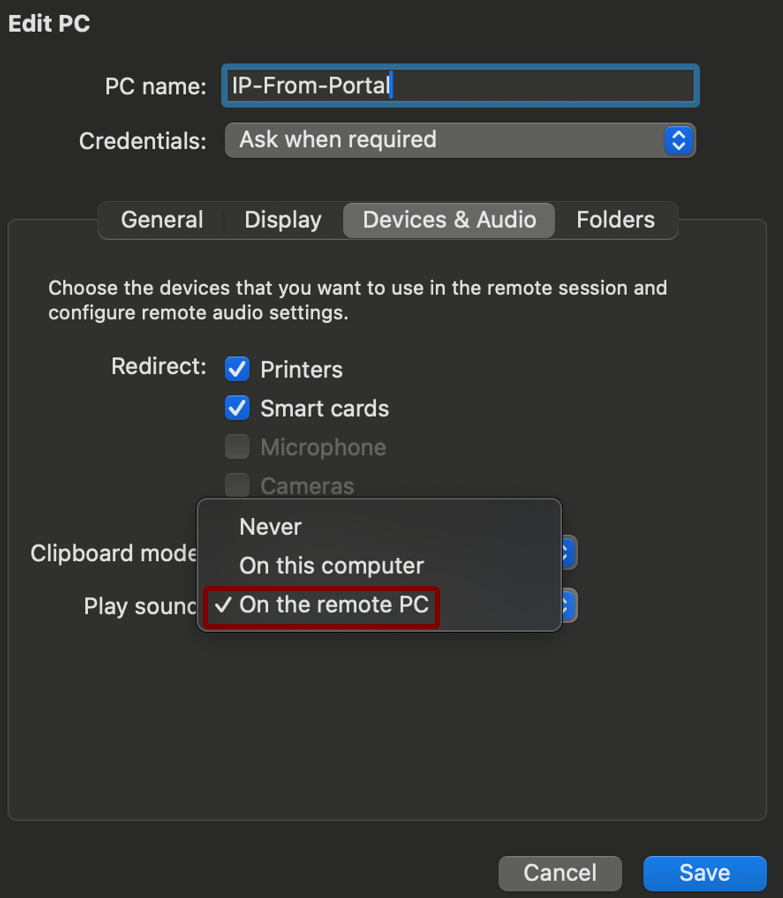This screenshot has width=783, height=898.
Task: Click into the PC name text field
Action: (460, 86)
